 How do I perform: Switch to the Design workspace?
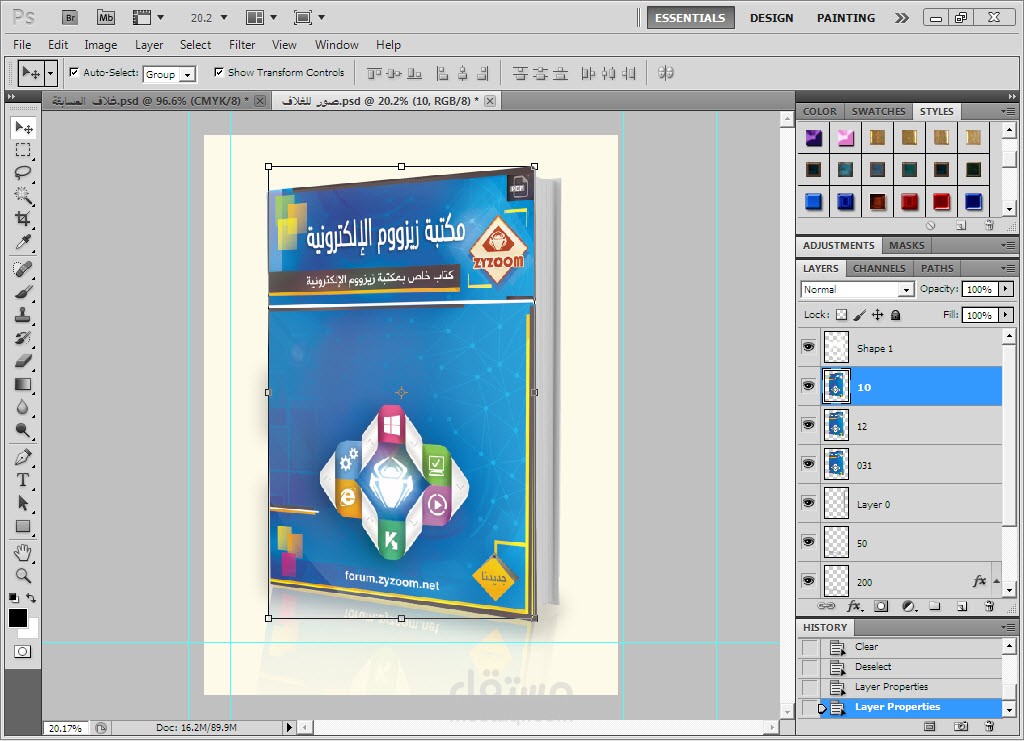tap(771, 18)
